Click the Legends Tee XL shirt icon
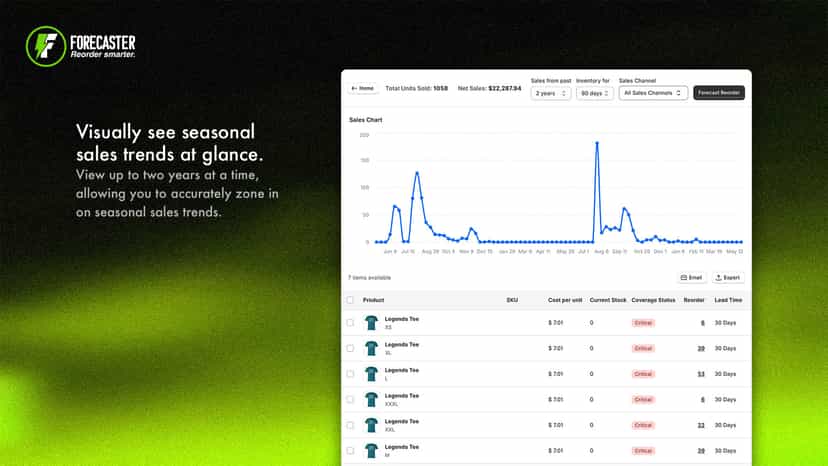 (x=372, y=348)
